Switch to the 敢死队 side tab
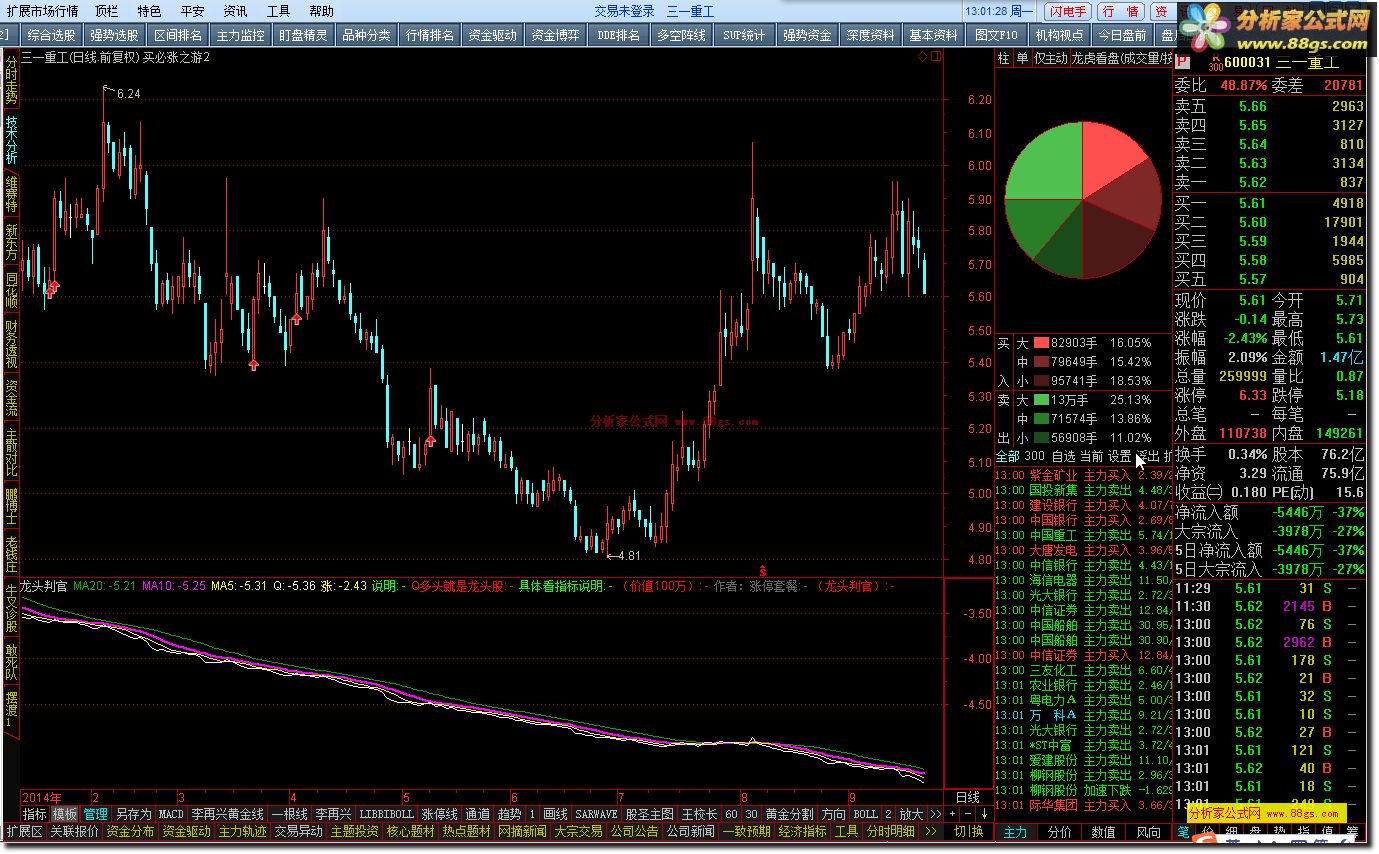This screenshot has width=1379, height=854. tap(11, 660)
